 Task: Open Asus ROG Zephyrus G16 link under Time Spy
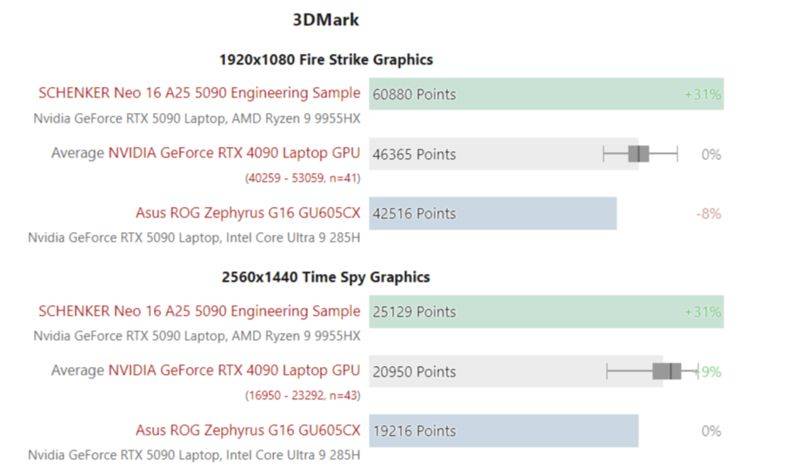click(x=248, y=431)
